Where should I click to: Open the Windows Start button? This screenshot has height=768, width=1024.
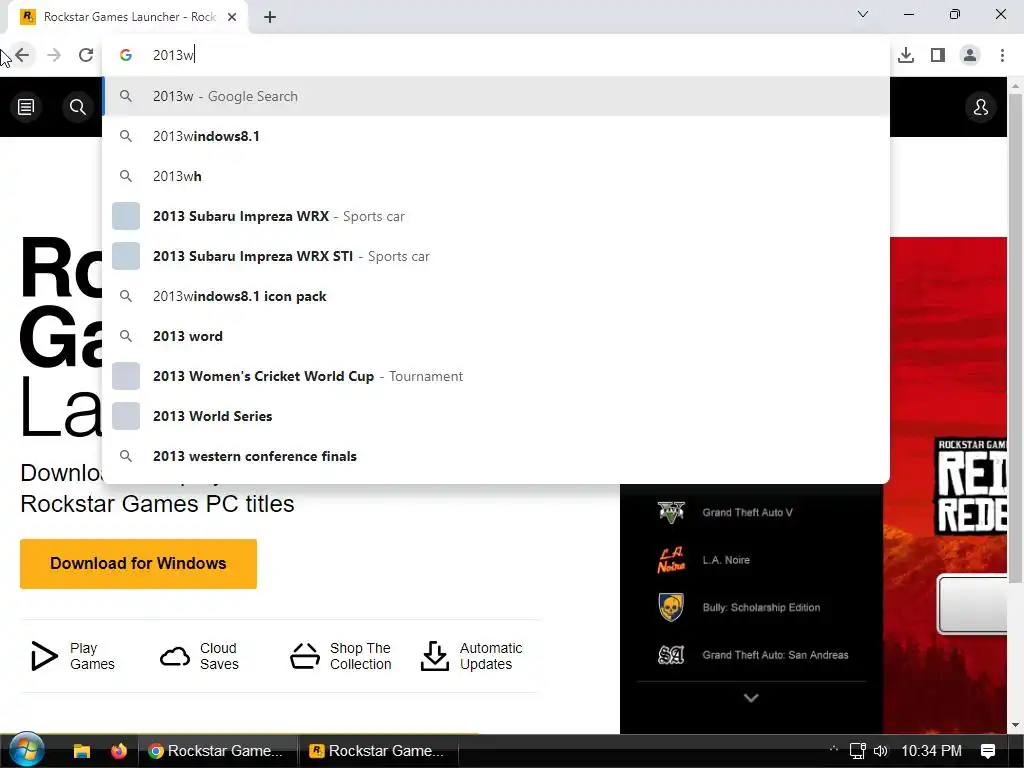click(26, 750)
